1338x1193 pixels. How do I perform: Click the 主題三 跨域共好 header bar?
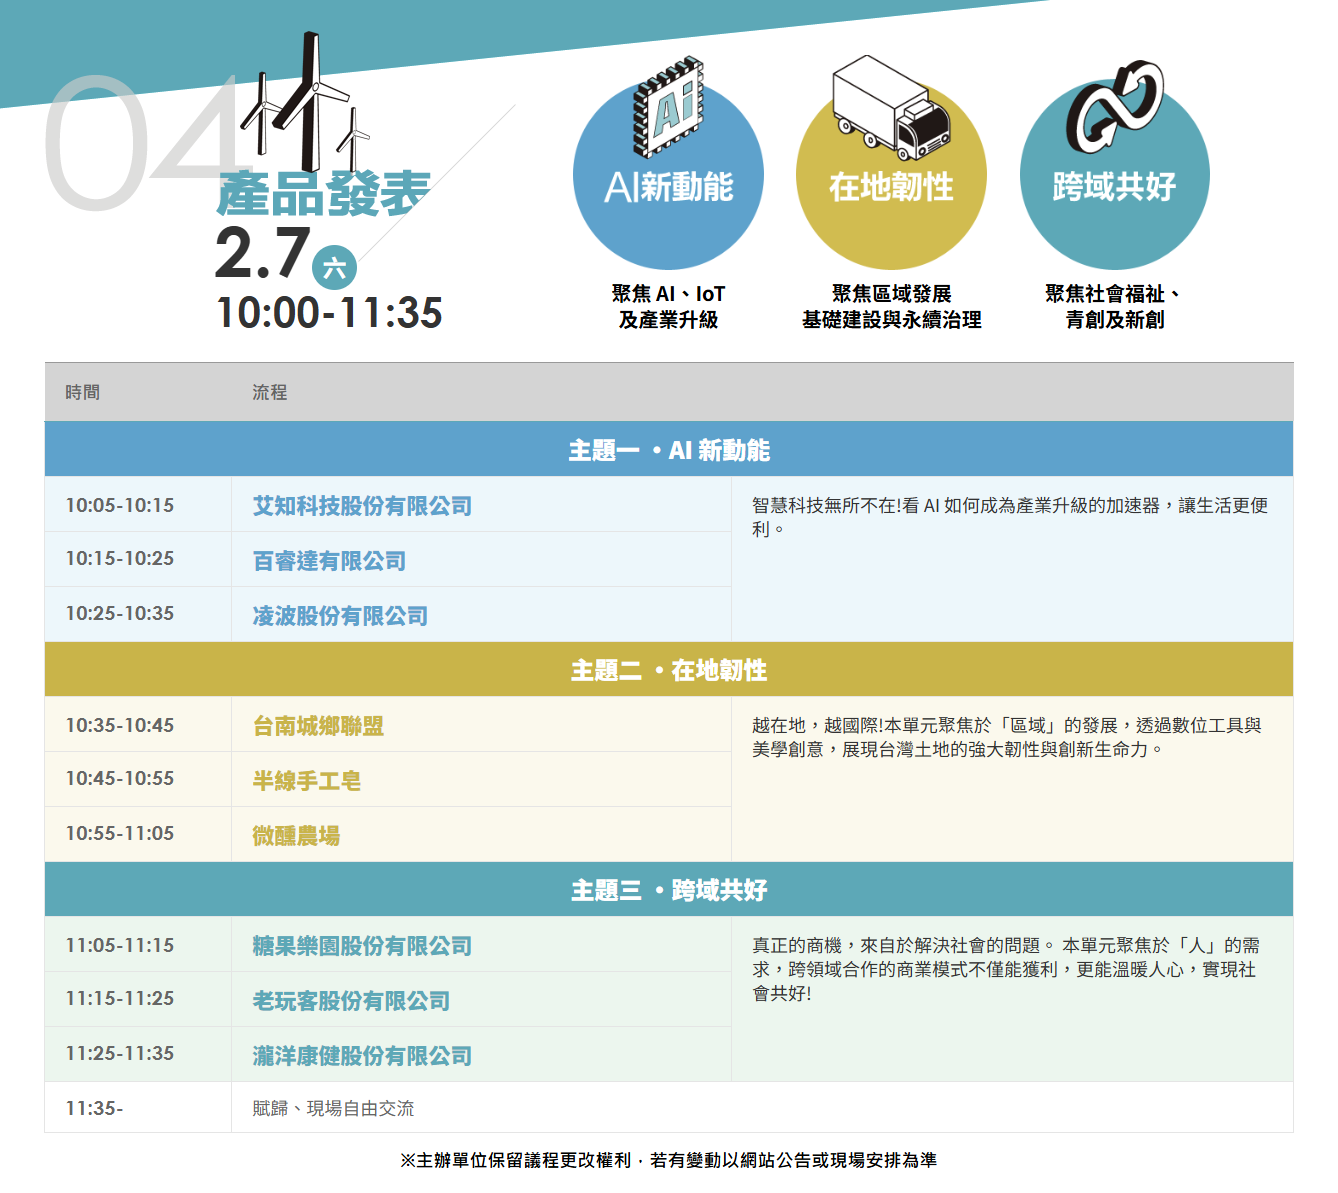point(668,890)
